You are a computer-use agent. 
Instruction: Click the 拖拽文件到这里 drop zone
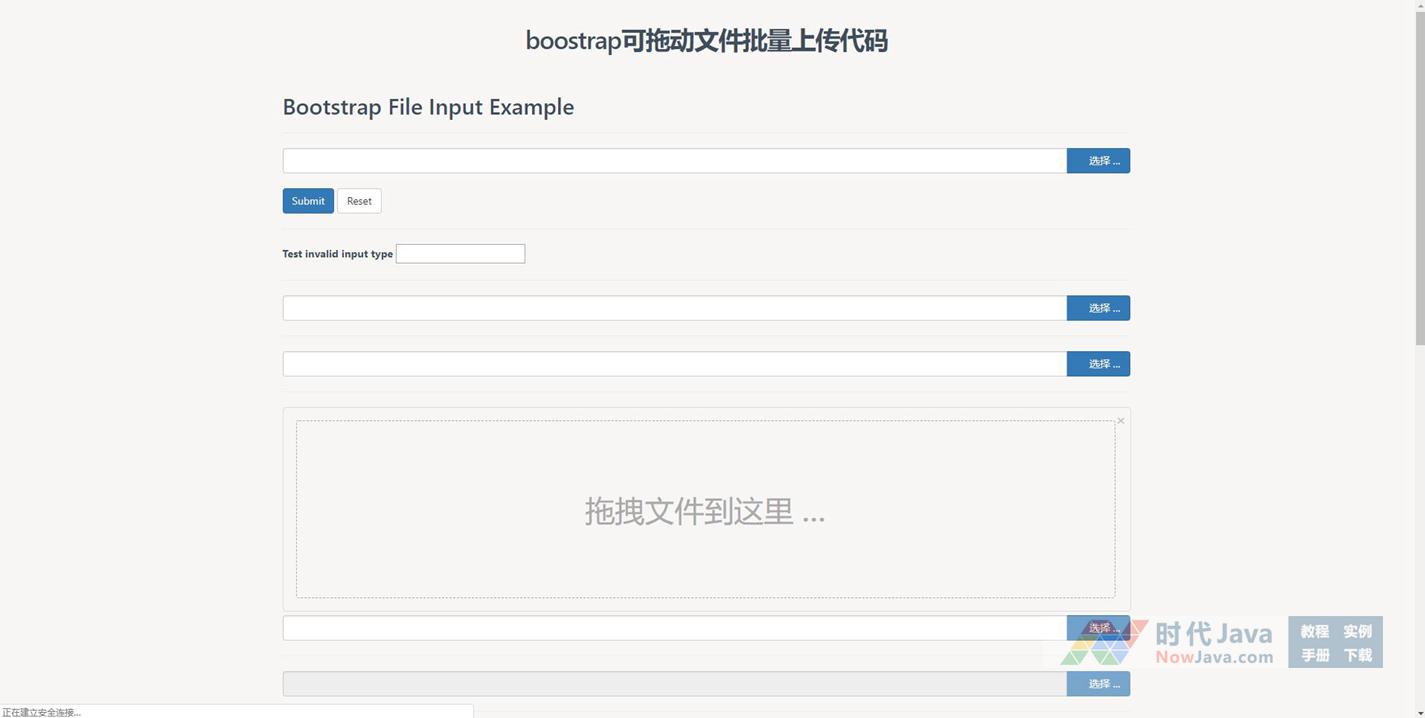(705, 510)
